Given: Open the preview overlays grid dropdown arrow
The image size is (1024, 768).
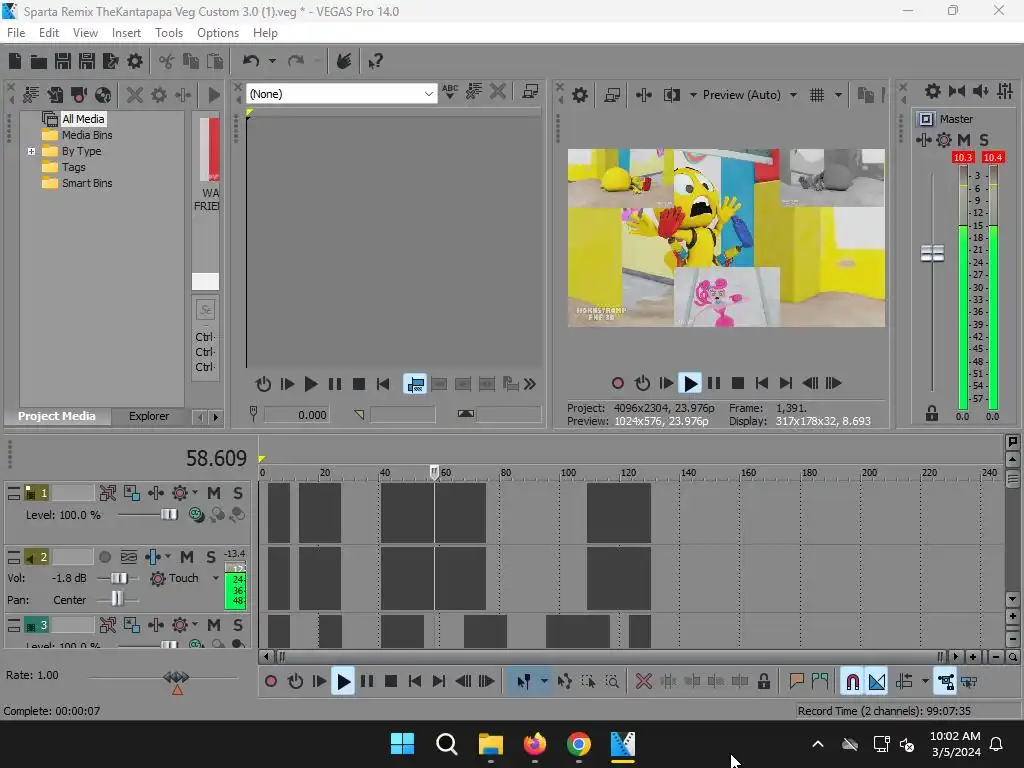Looking at the screenshot, I should 839,95.
